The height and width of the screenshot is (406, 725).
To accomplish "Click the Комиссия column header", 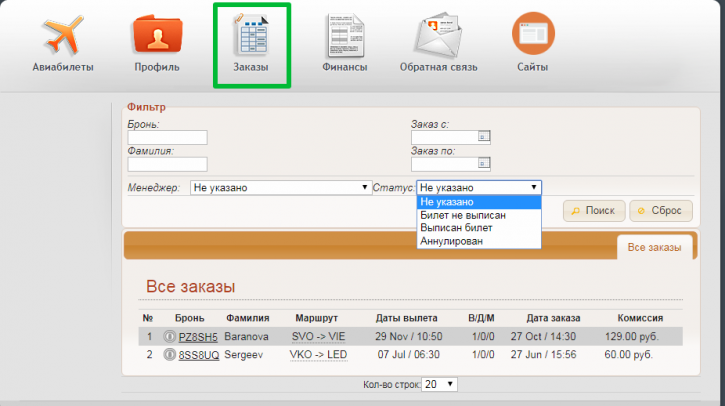I will pyautogui.click(x=640, y=318).
